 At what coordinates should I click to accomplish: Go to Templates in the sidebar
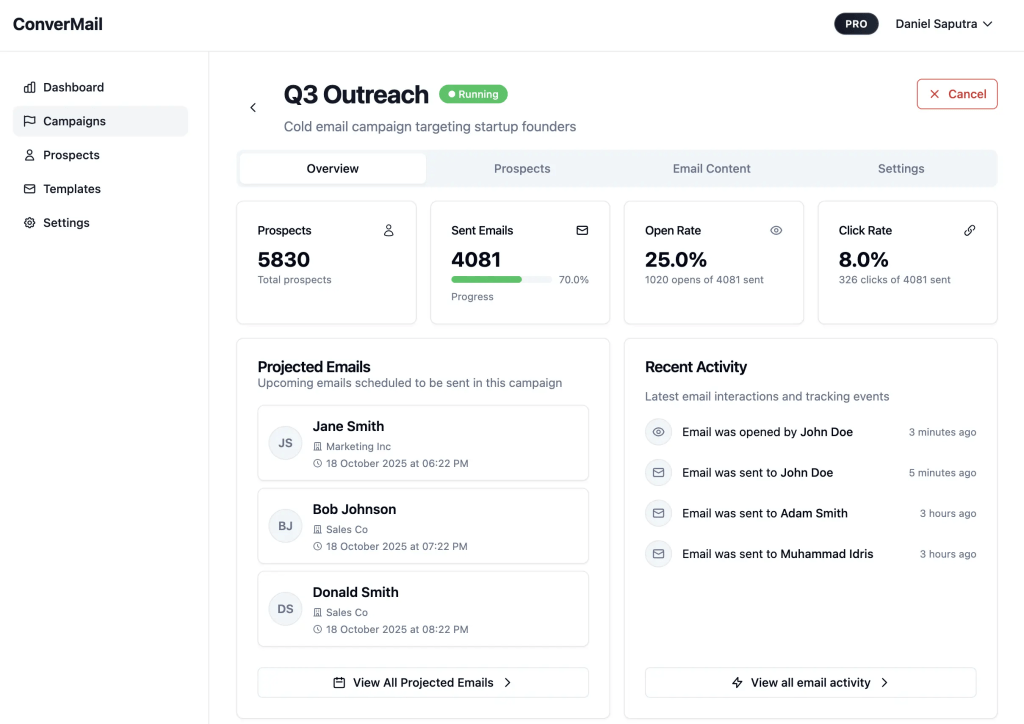point(72,189)
